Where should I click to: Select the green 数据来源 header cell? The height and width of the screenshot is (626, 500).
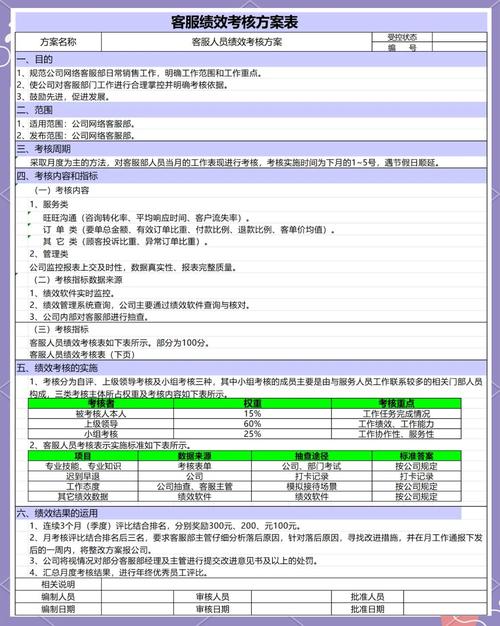194,456
